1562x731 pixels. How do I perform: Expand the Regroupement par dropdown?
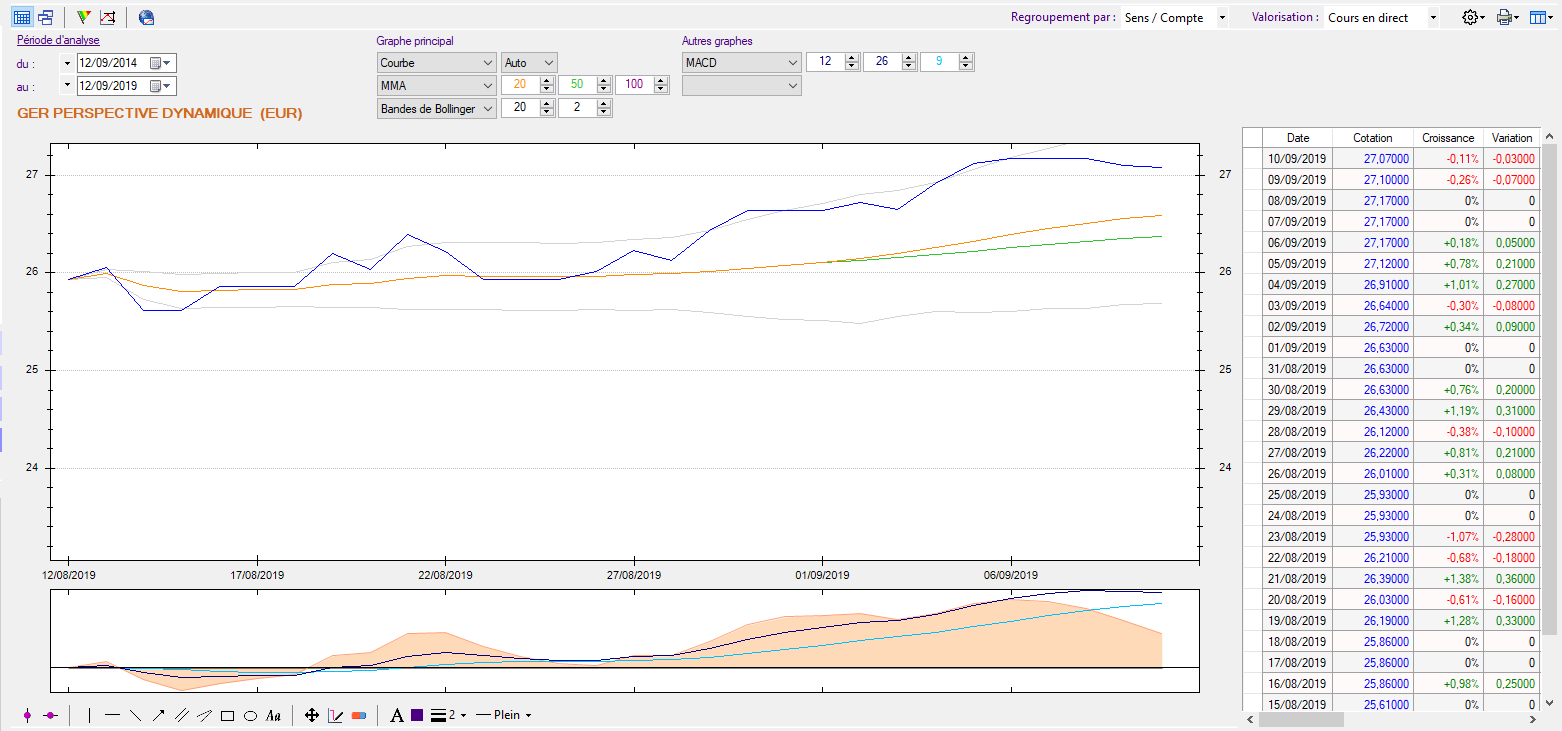tap(1222, 17)
